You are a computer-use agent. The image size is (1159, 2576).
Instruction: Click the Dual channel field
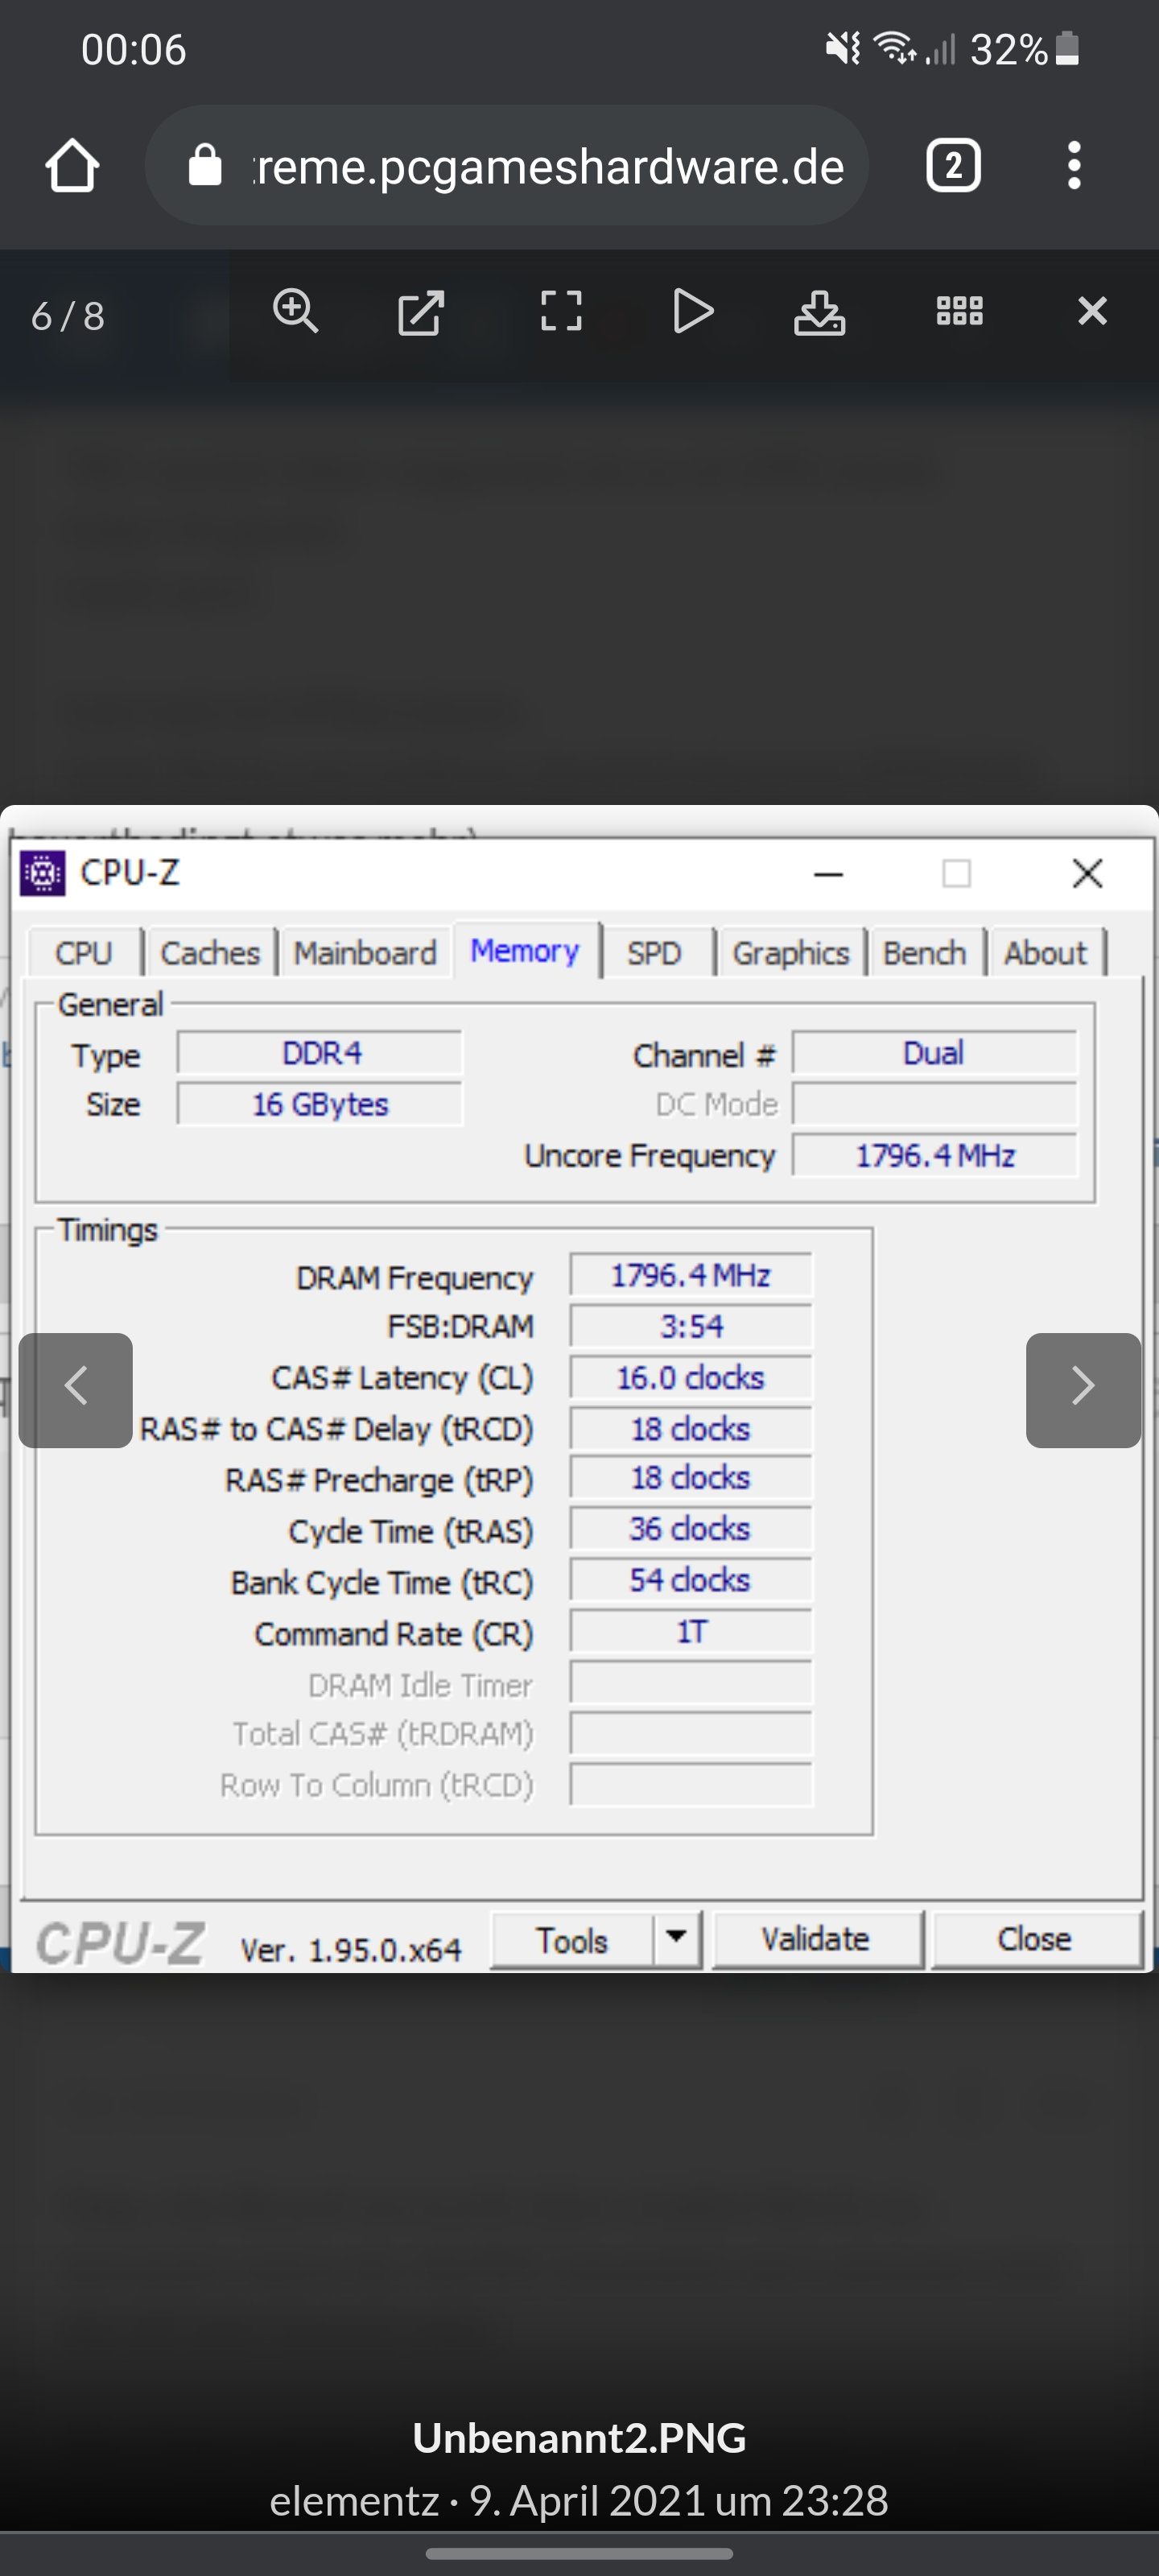[935, 1053]
